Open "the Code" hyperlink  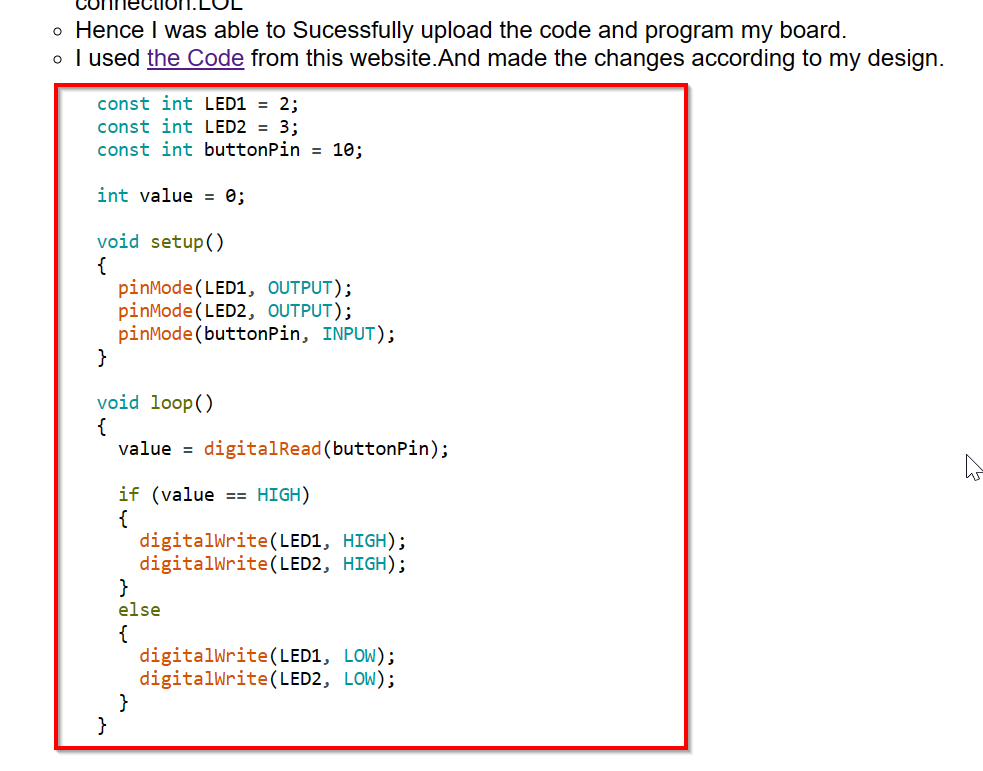195,58
